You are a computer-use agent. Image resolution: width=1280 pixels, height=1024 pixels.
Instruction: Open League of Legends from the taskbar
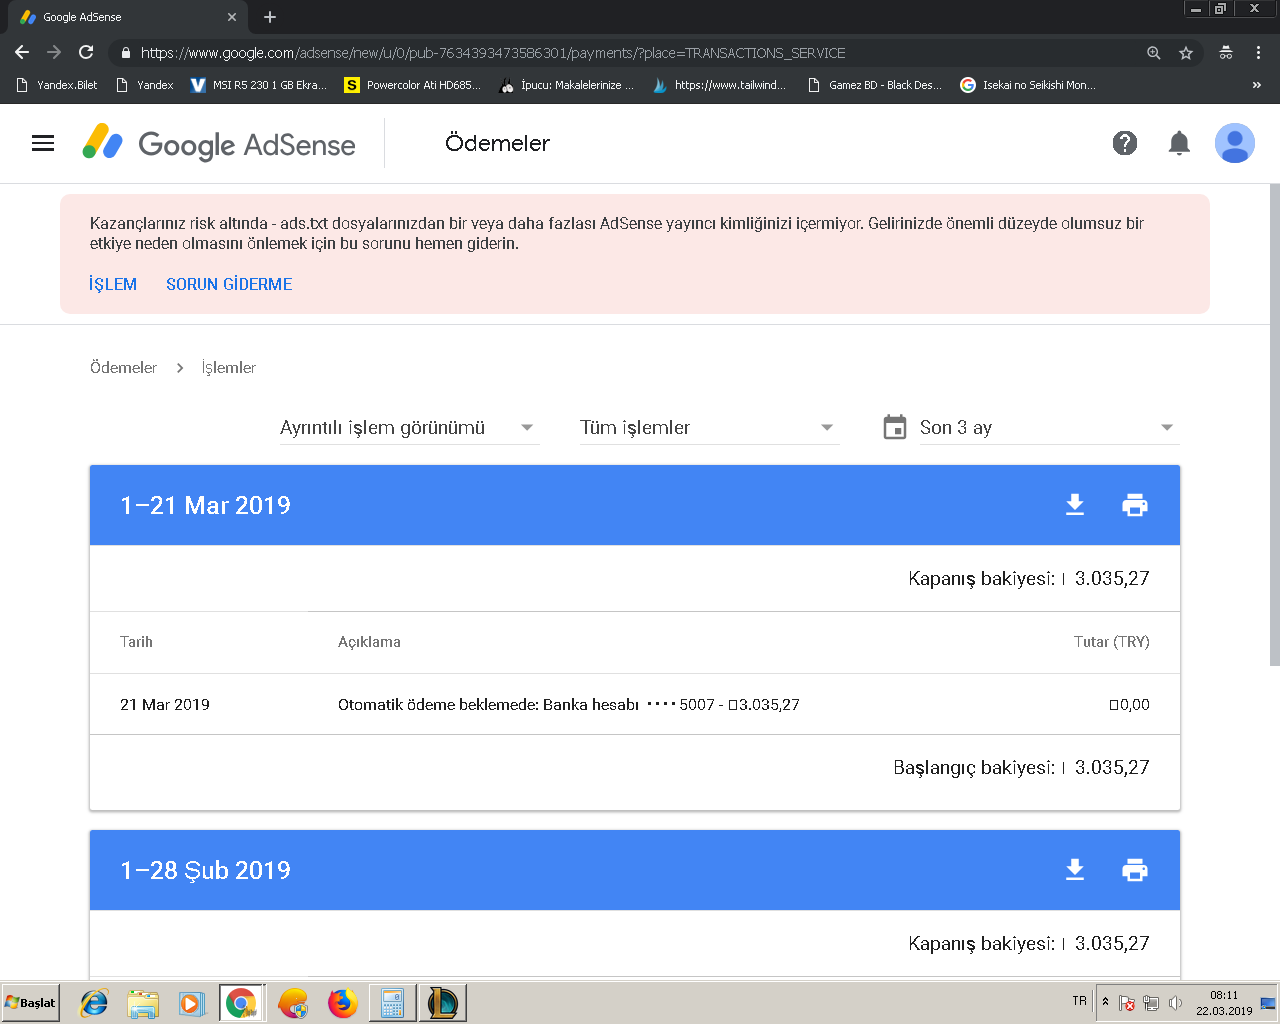tap(442, 1003)
